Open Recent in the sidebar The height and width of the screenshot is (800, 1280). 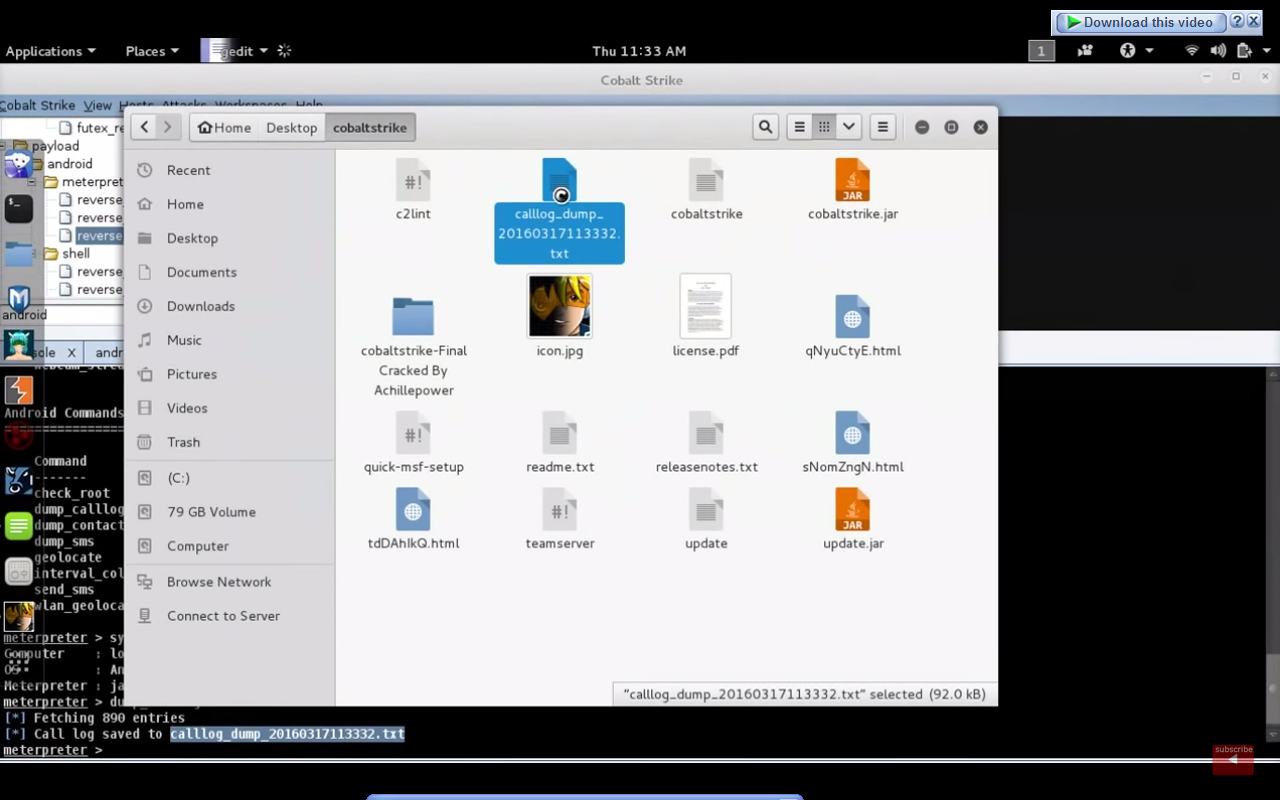[229, 170]
